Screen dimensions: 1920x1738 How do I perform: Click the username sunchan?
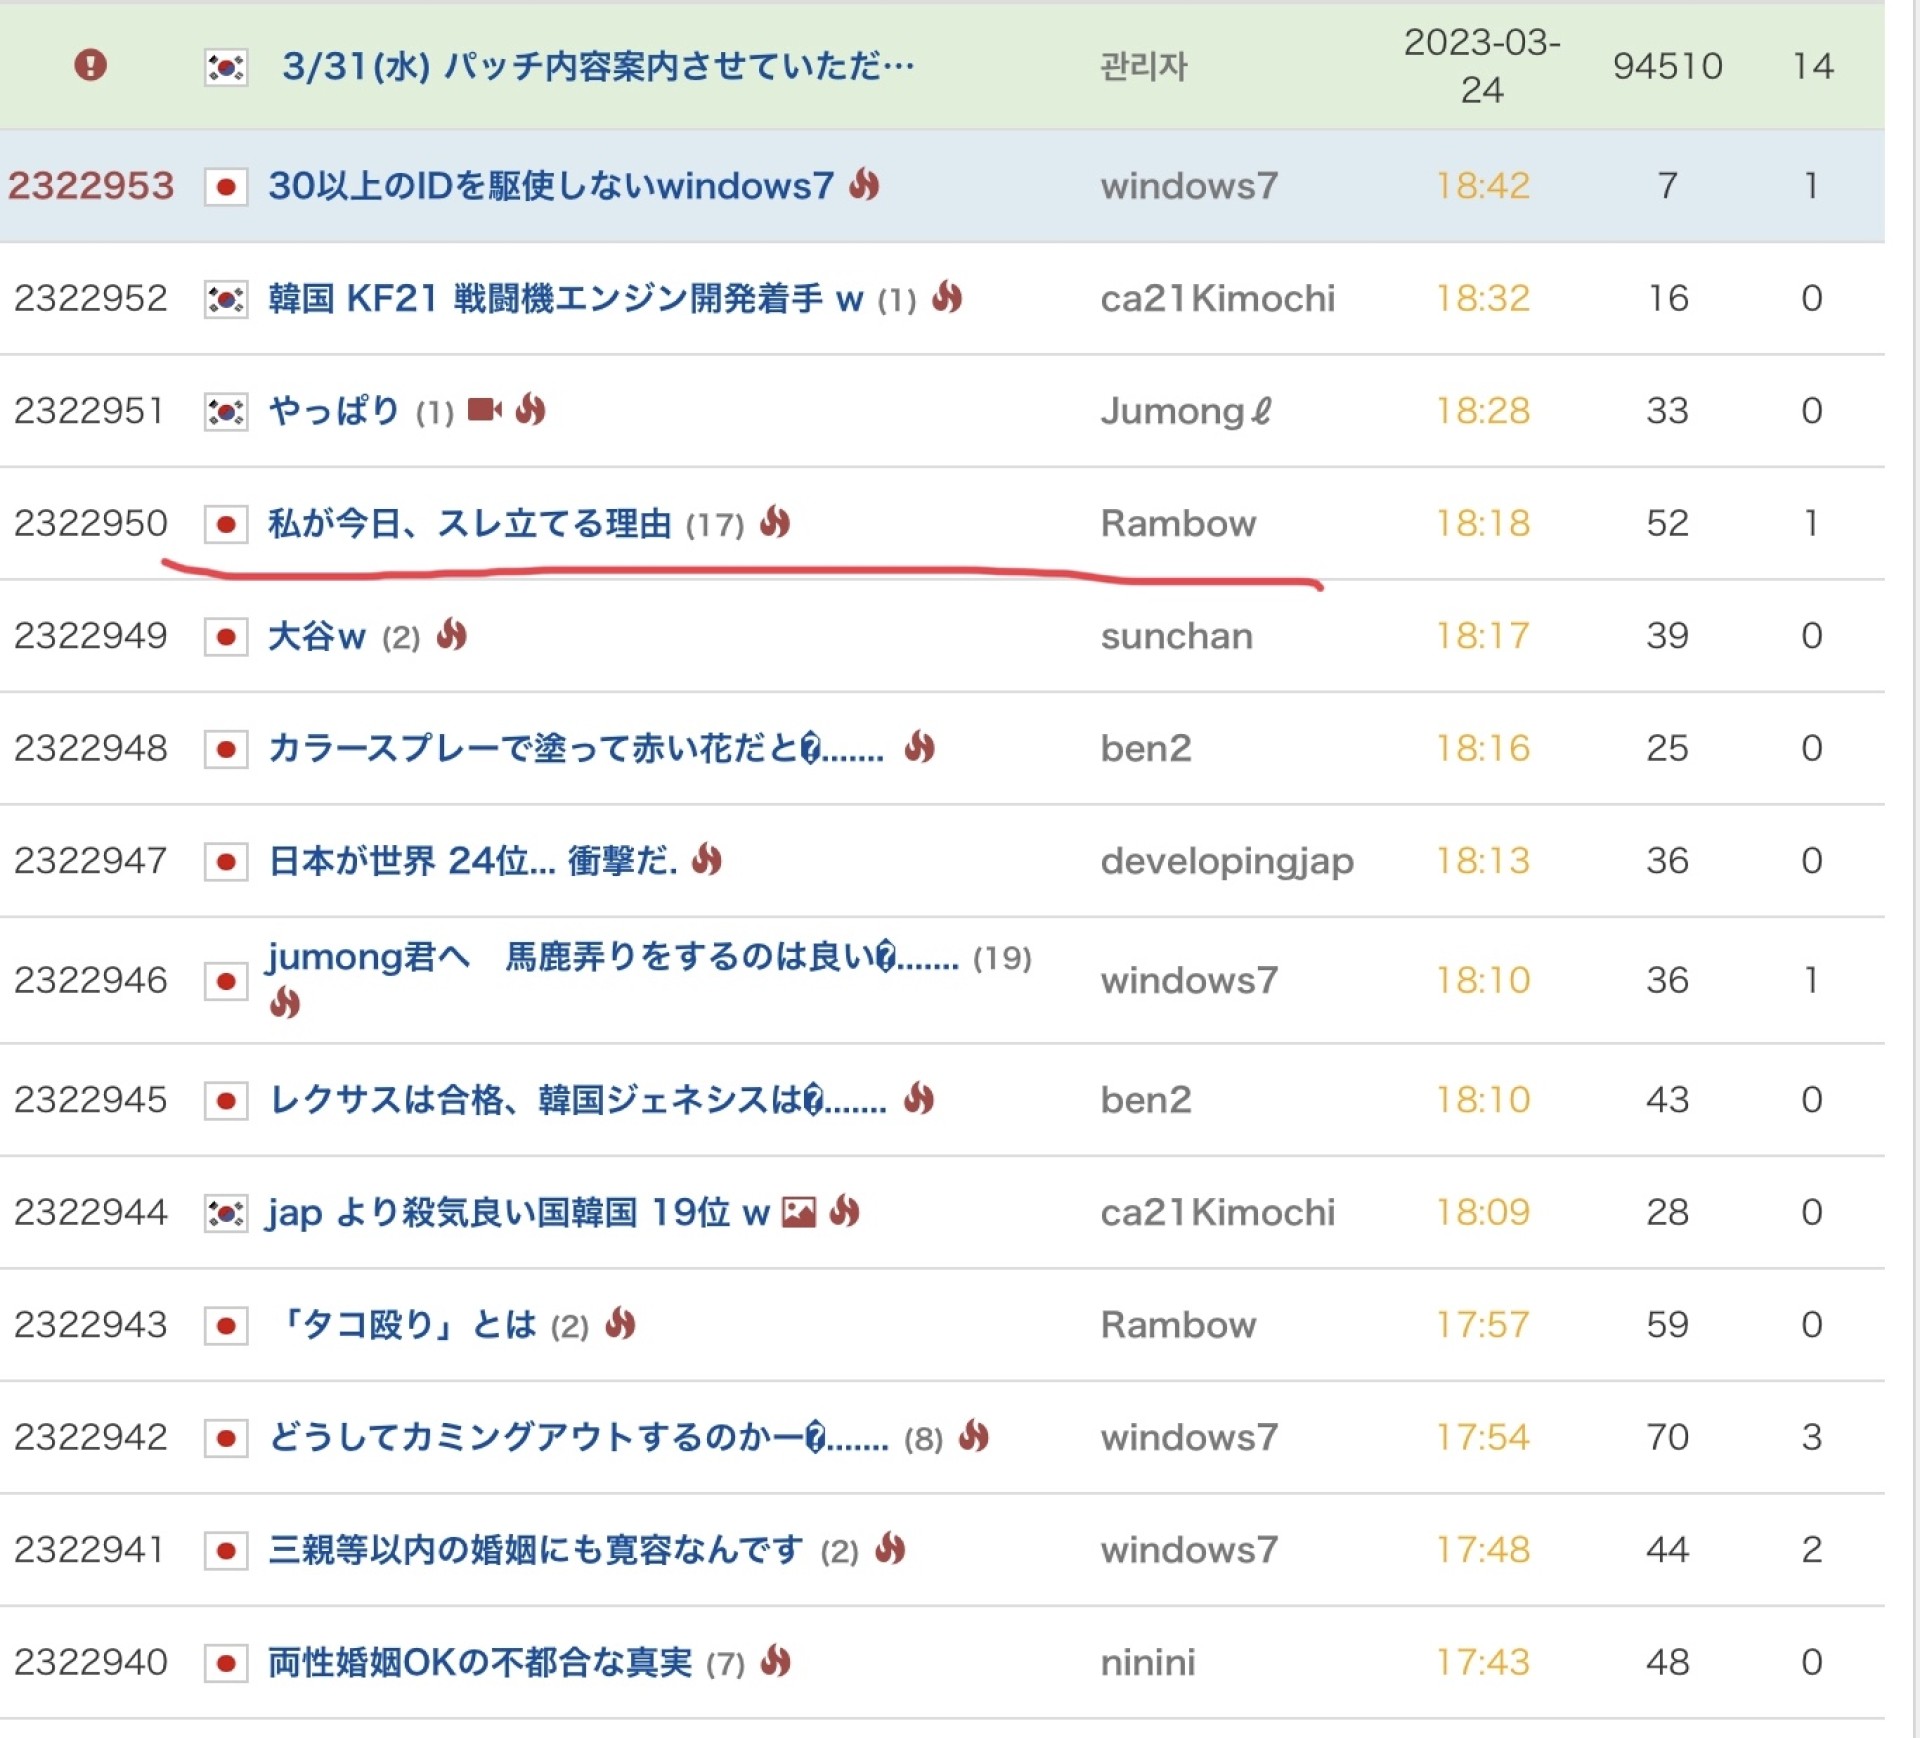pos(1177,636)
